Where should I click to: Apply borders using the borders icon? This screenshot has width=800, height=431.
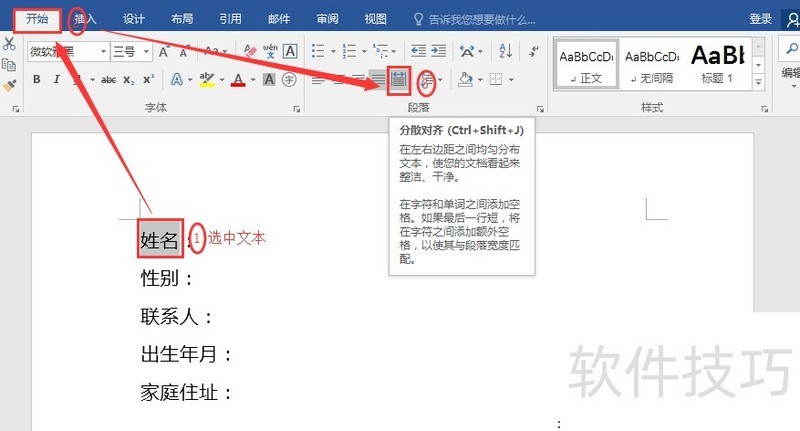click(x=495, y=79)
